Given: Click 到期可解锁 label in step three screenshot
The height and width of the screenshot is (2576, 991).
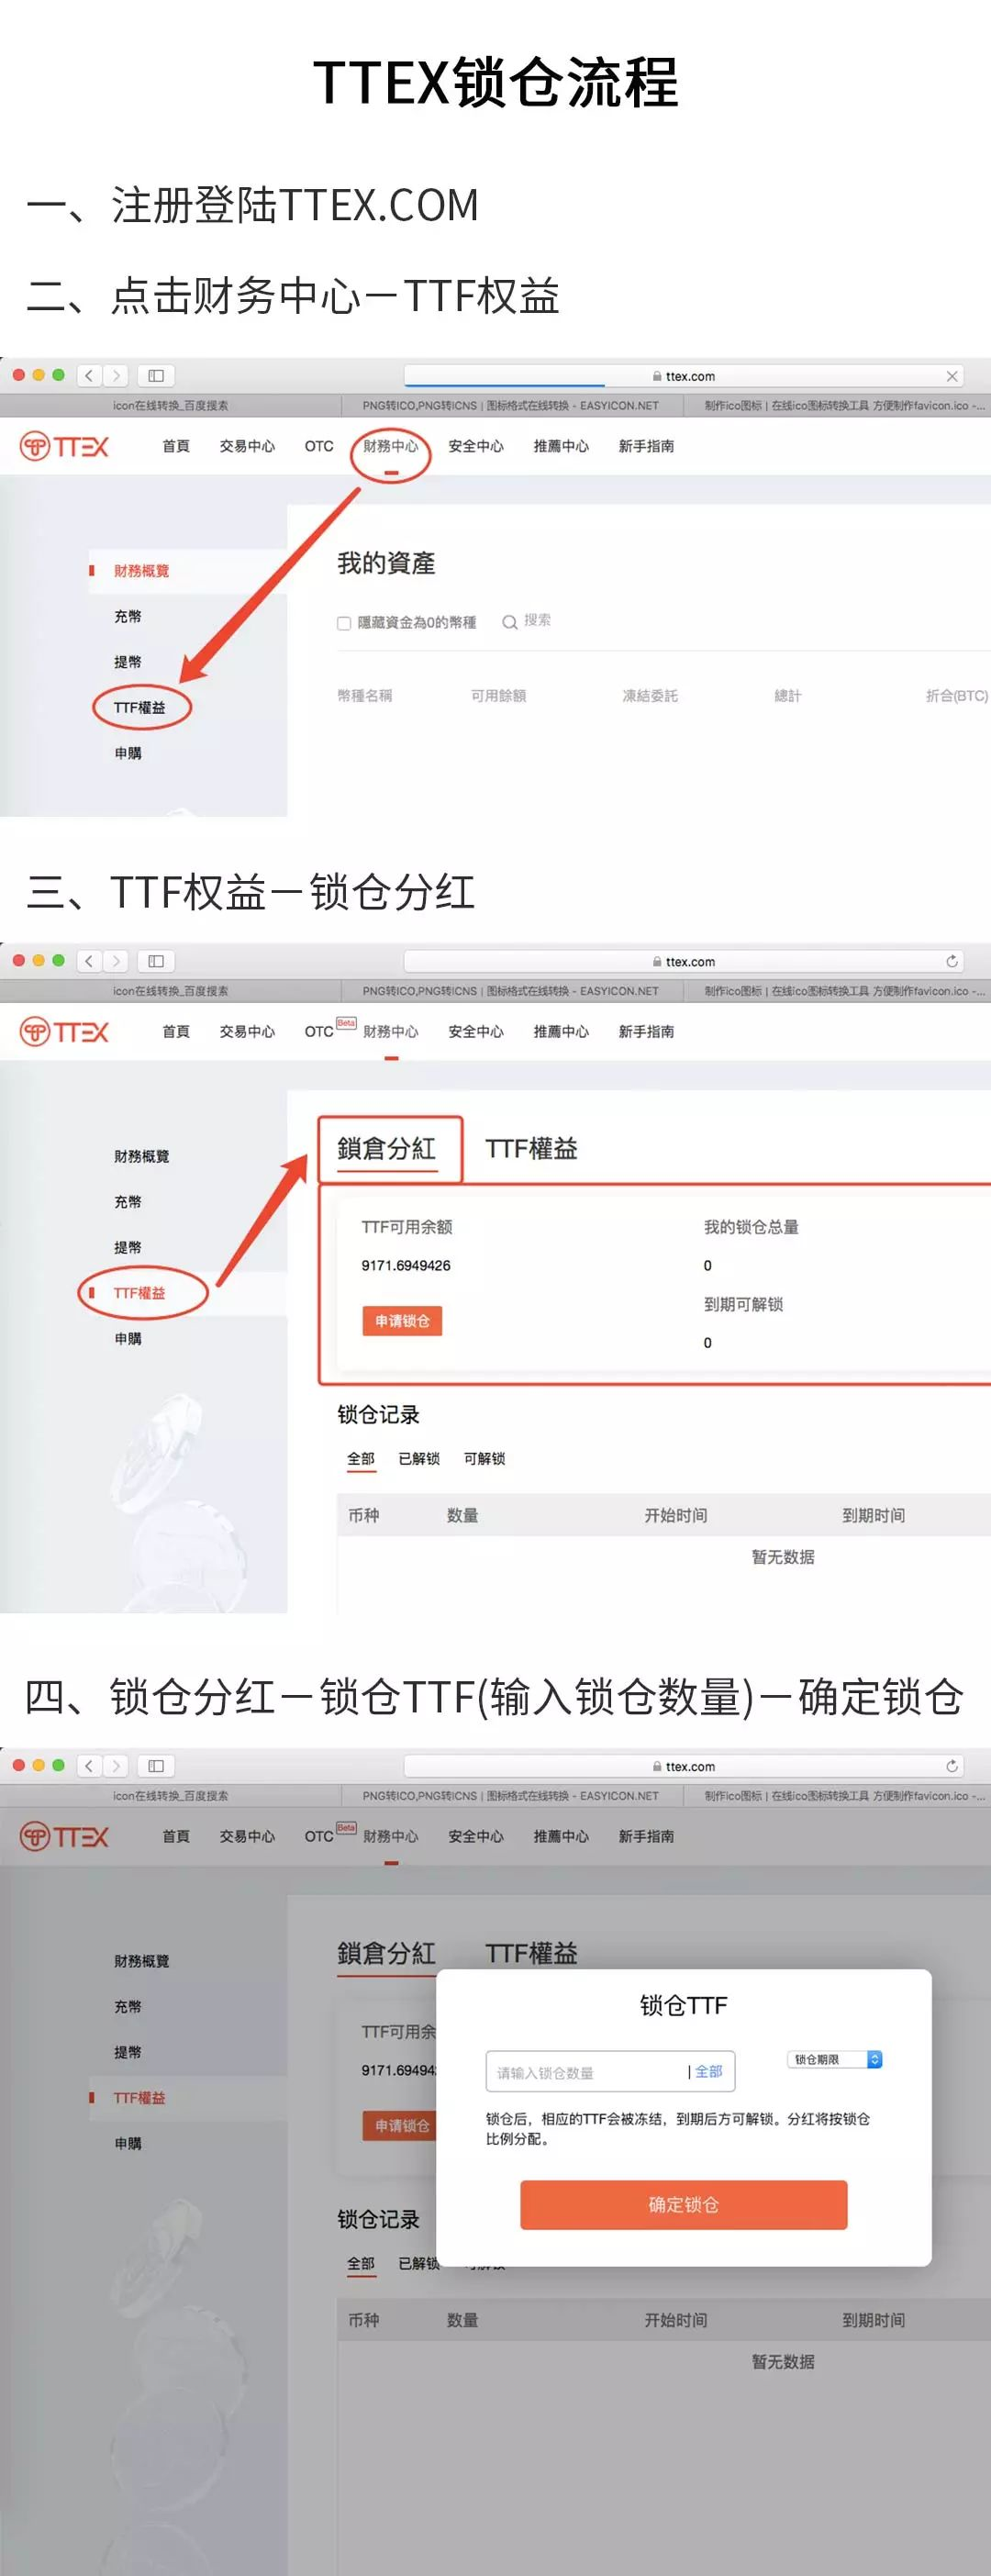Looking at the screenshot, I should [x=744, y=1305].
